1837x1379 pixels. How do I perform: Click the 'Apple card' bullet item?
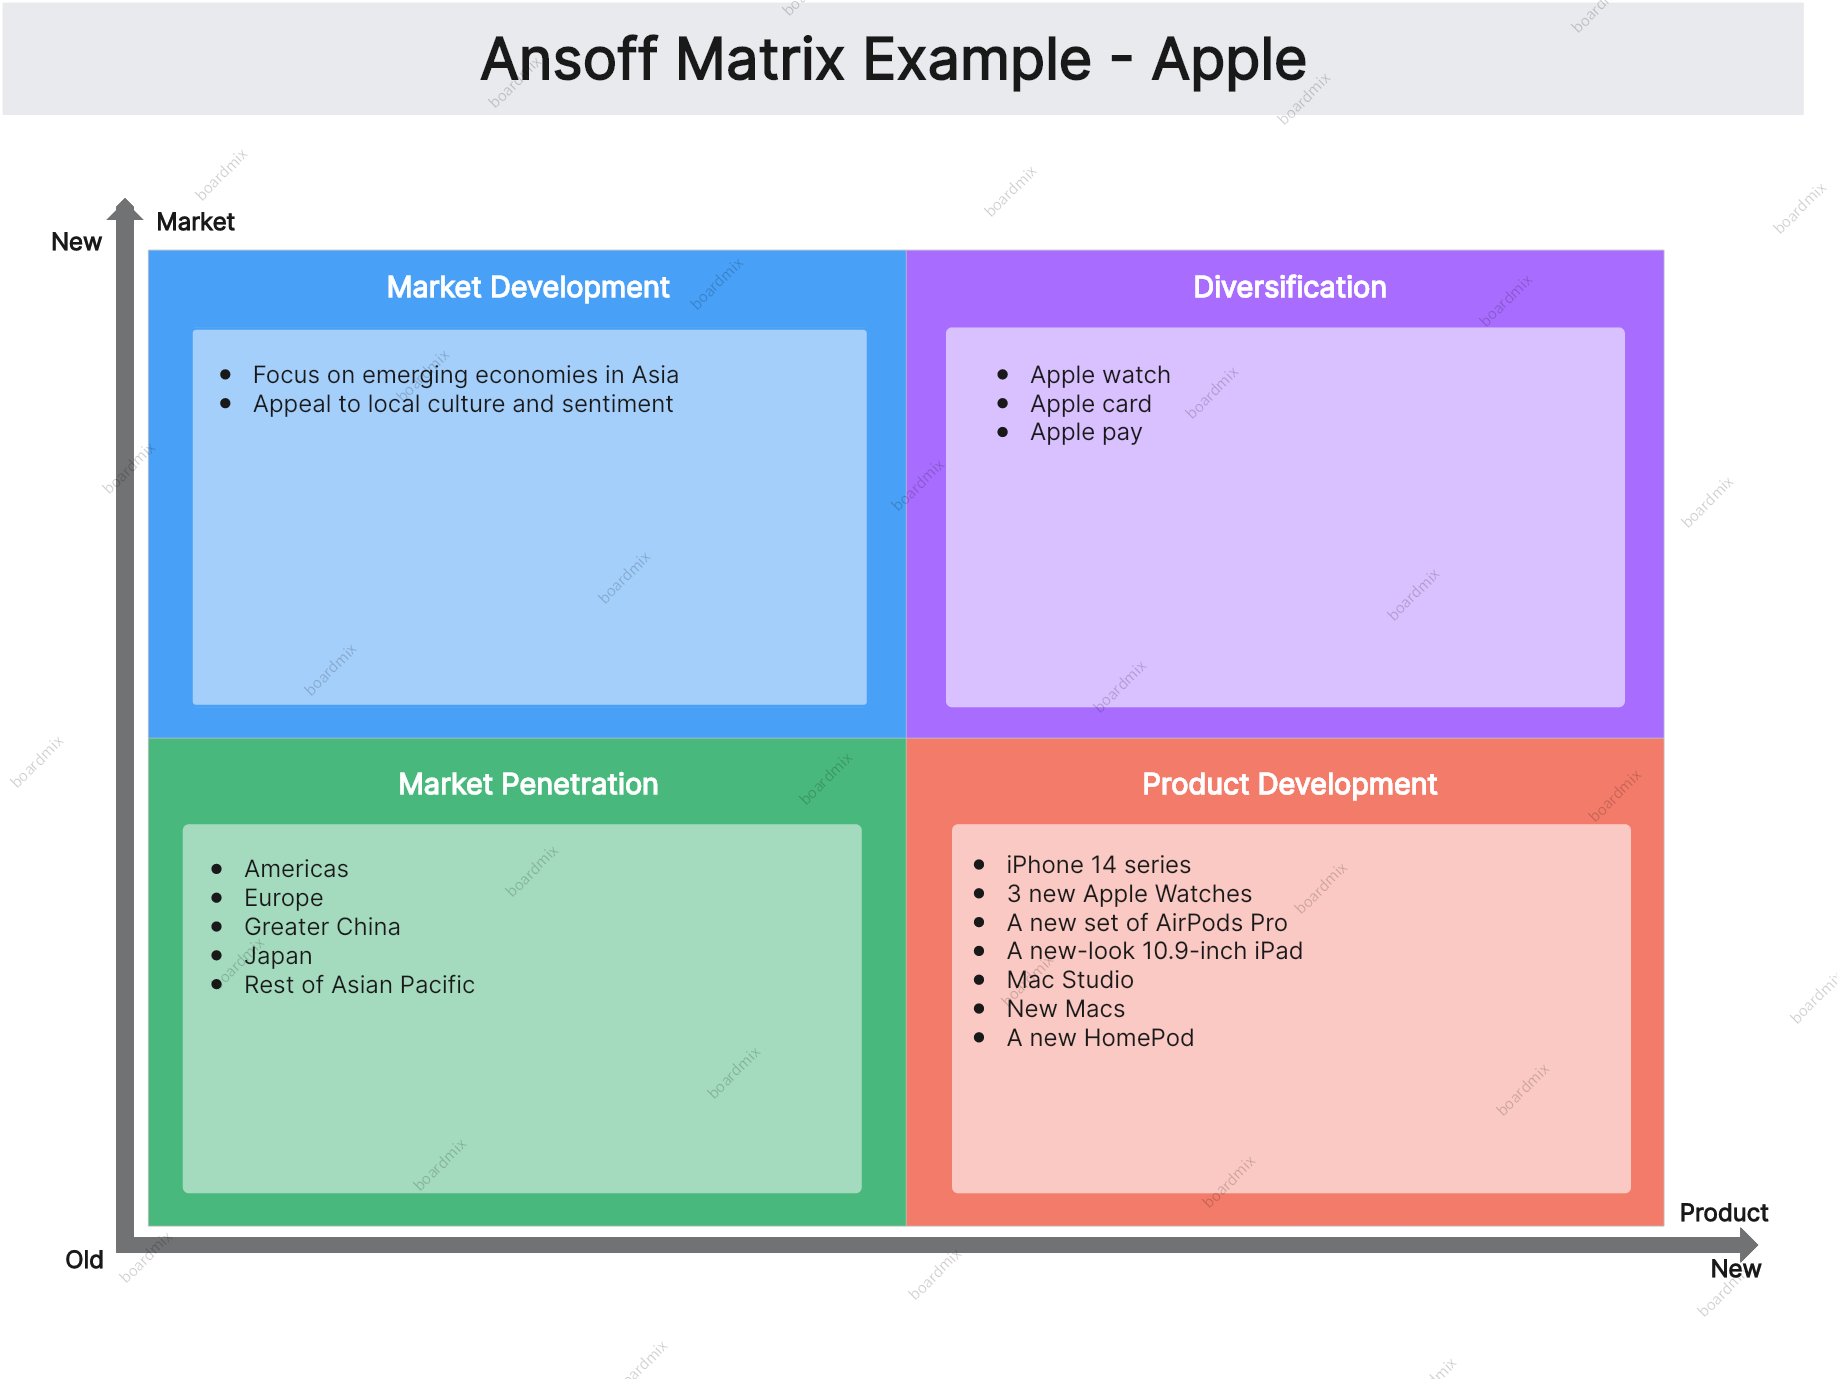1090,404
